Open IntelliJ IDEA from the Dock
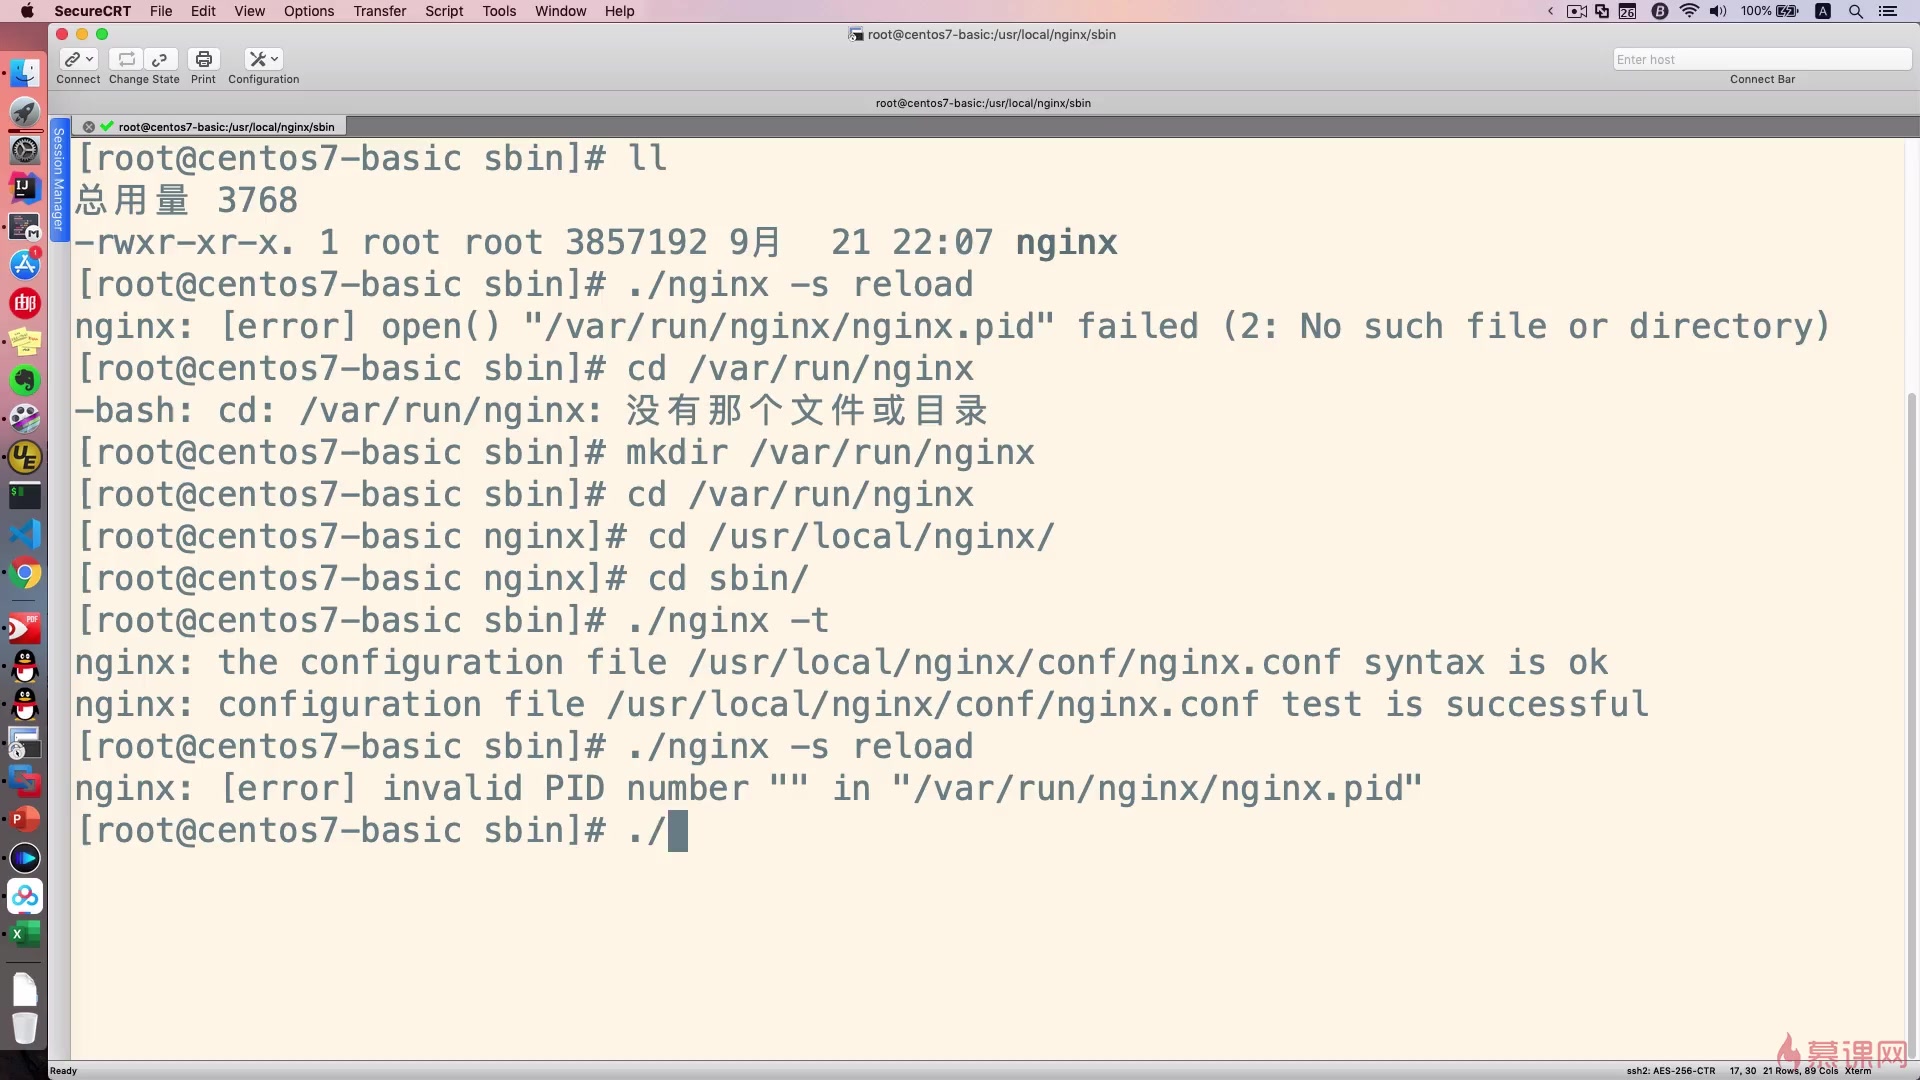The height and width of the screenshot is (1080, 1920). pos(25,187)
